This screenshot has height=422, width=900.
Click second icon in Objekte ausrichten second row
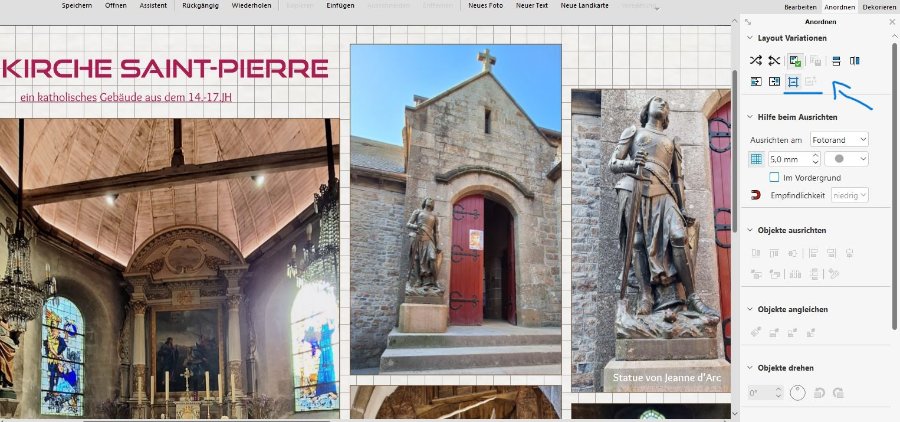point(774,274)
